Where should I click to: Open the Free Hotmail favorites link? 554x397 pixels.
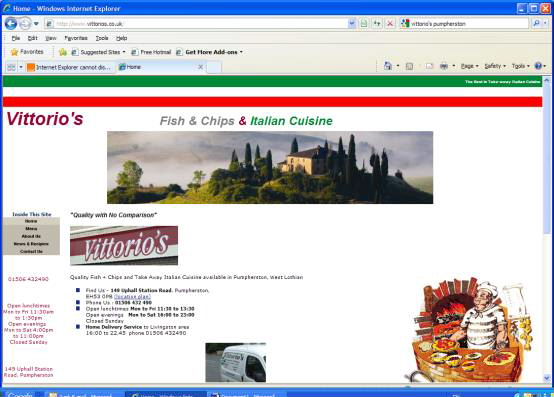[151, 52]
